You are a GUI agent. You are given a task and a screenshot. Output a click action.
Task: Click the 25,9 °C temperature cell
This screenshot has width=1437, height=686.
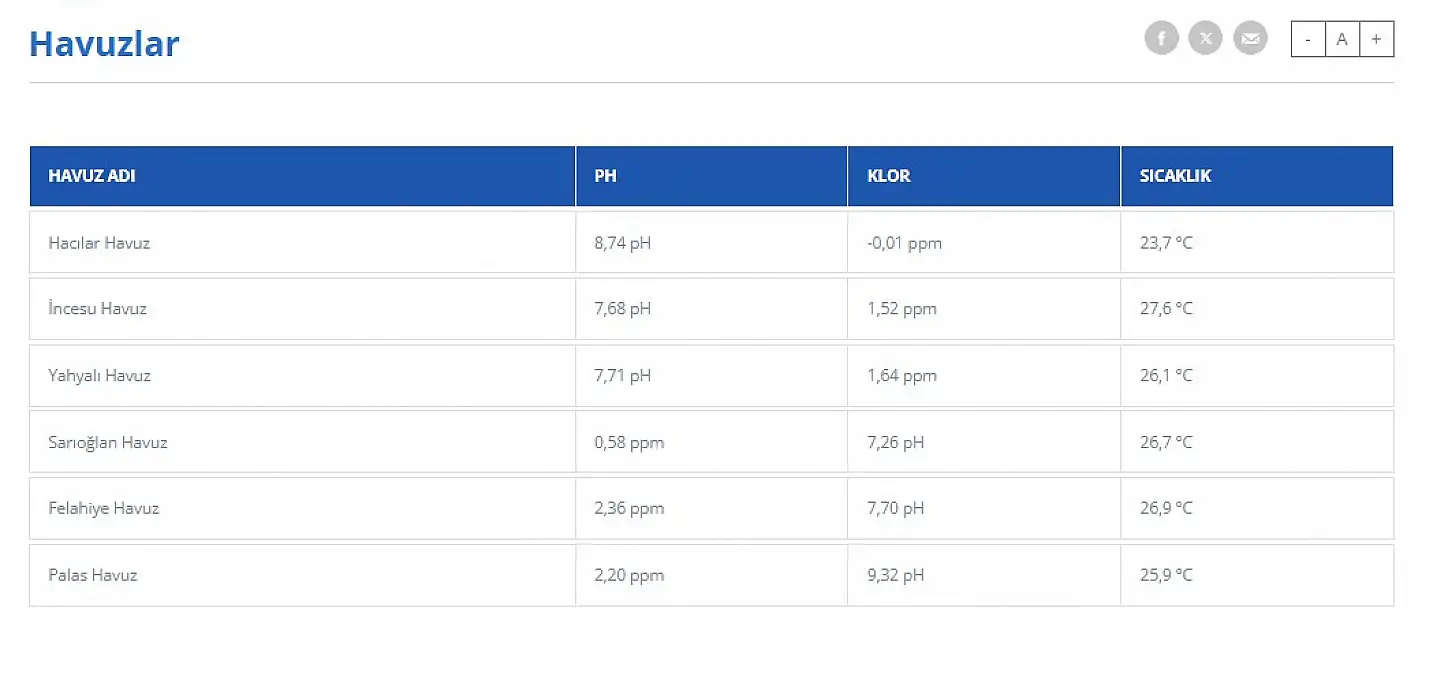click(1166, 575)
